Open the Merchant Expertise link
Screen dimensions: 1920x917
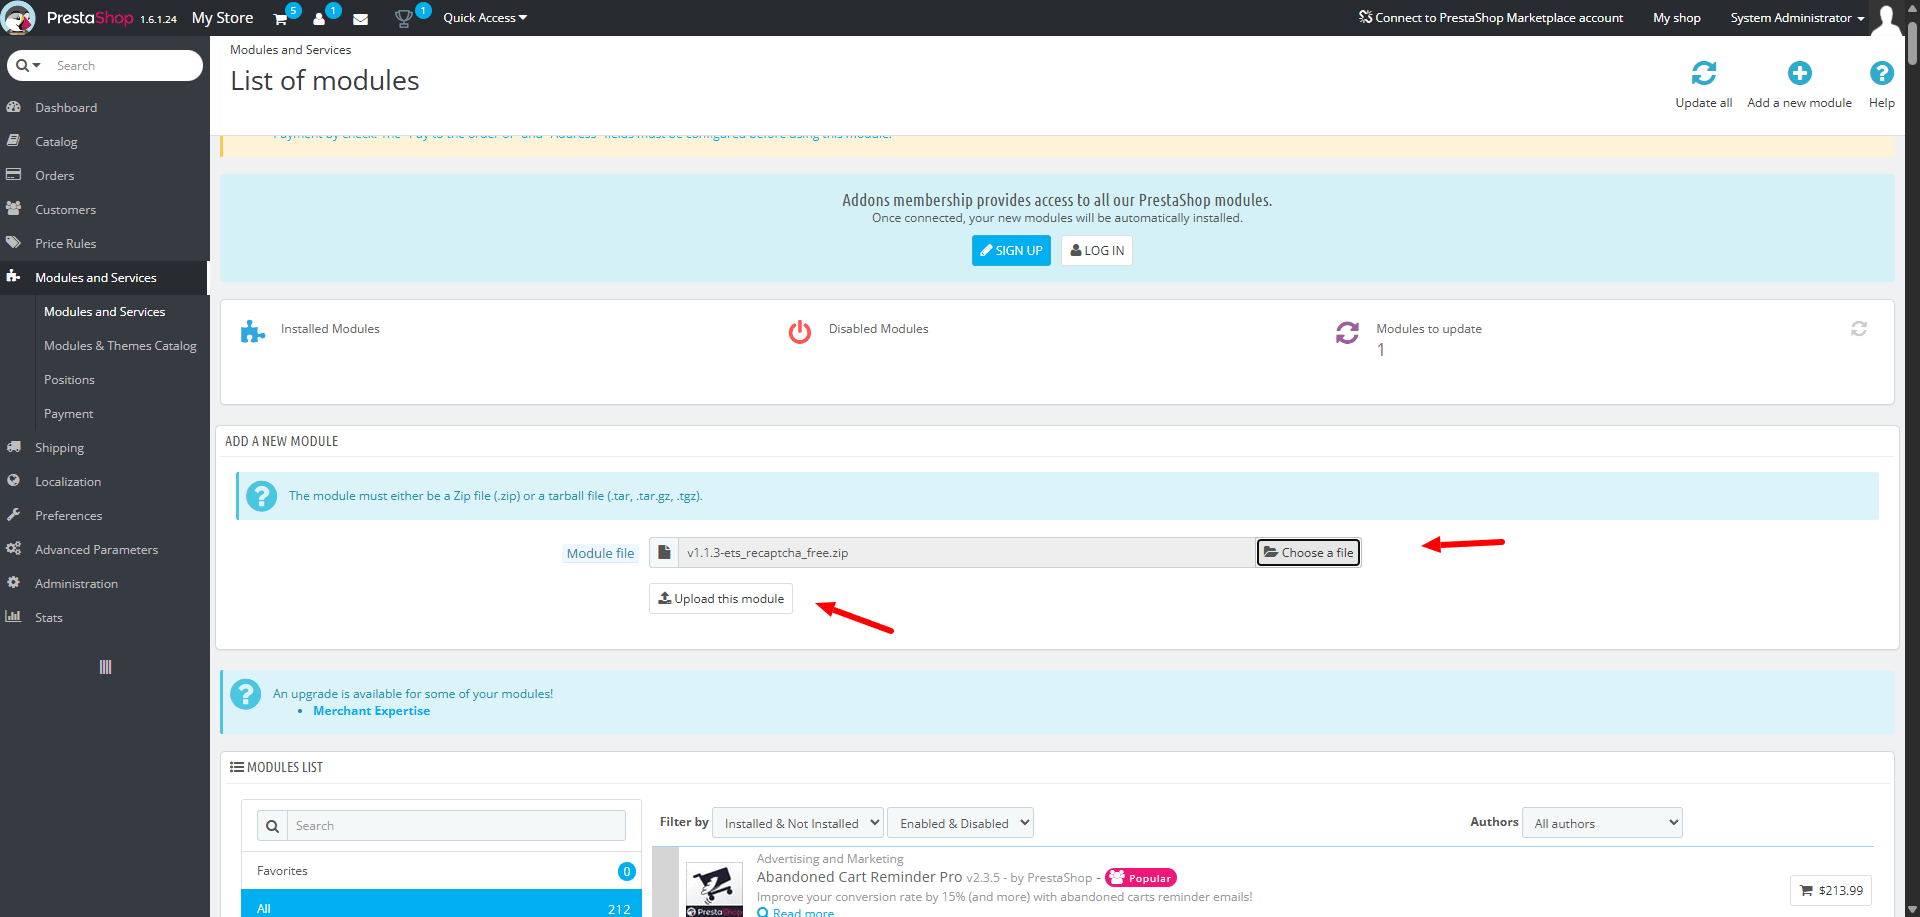pos(371,711)
